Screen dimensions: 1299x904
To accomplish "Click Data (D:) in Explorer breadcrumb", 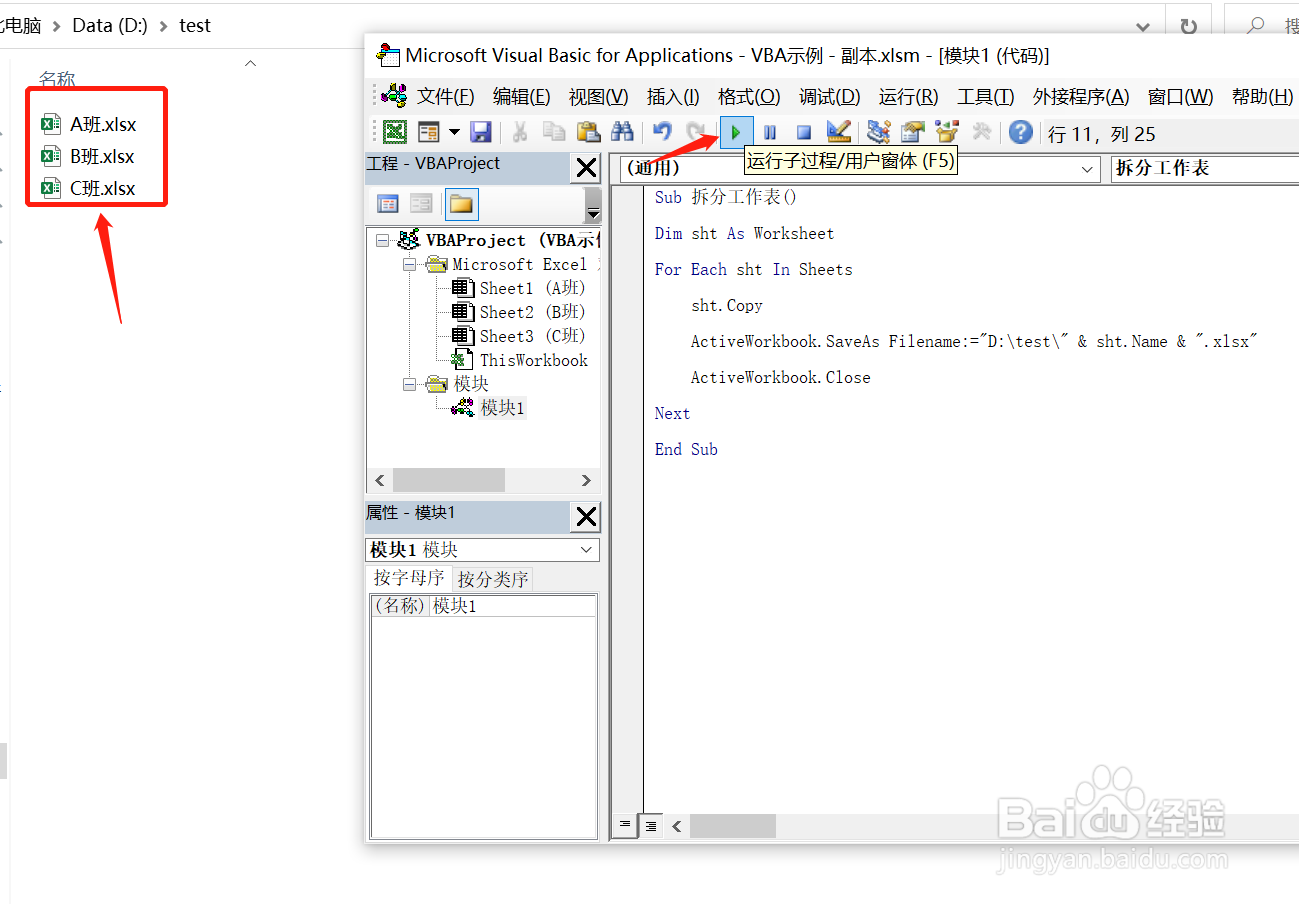I will (x=110, y=26).
